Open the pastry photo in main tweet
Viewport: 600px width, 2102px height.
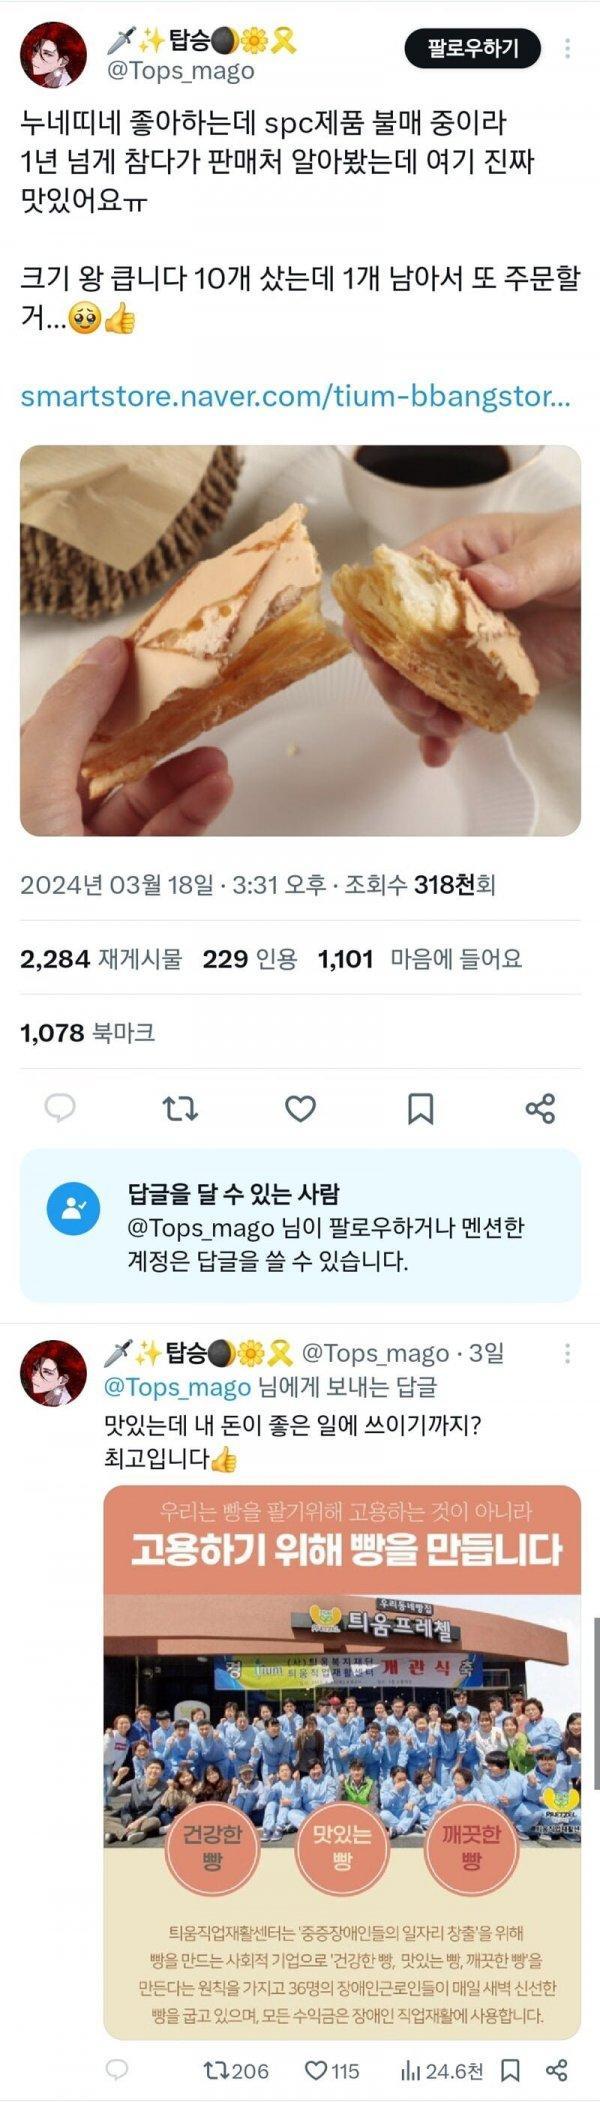(300, 640)
